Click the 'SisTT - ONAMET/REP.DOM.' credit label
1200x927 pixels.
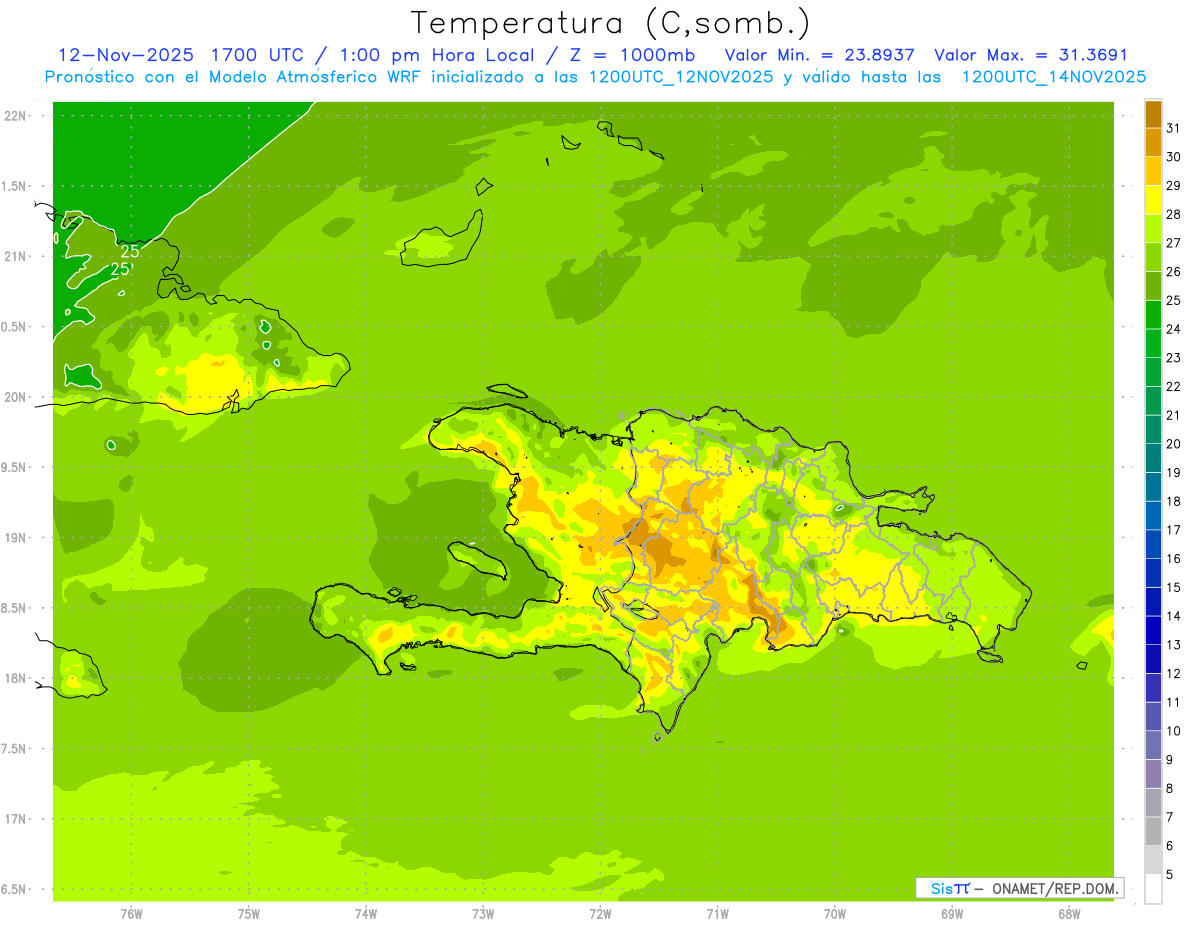[1020, 888]
